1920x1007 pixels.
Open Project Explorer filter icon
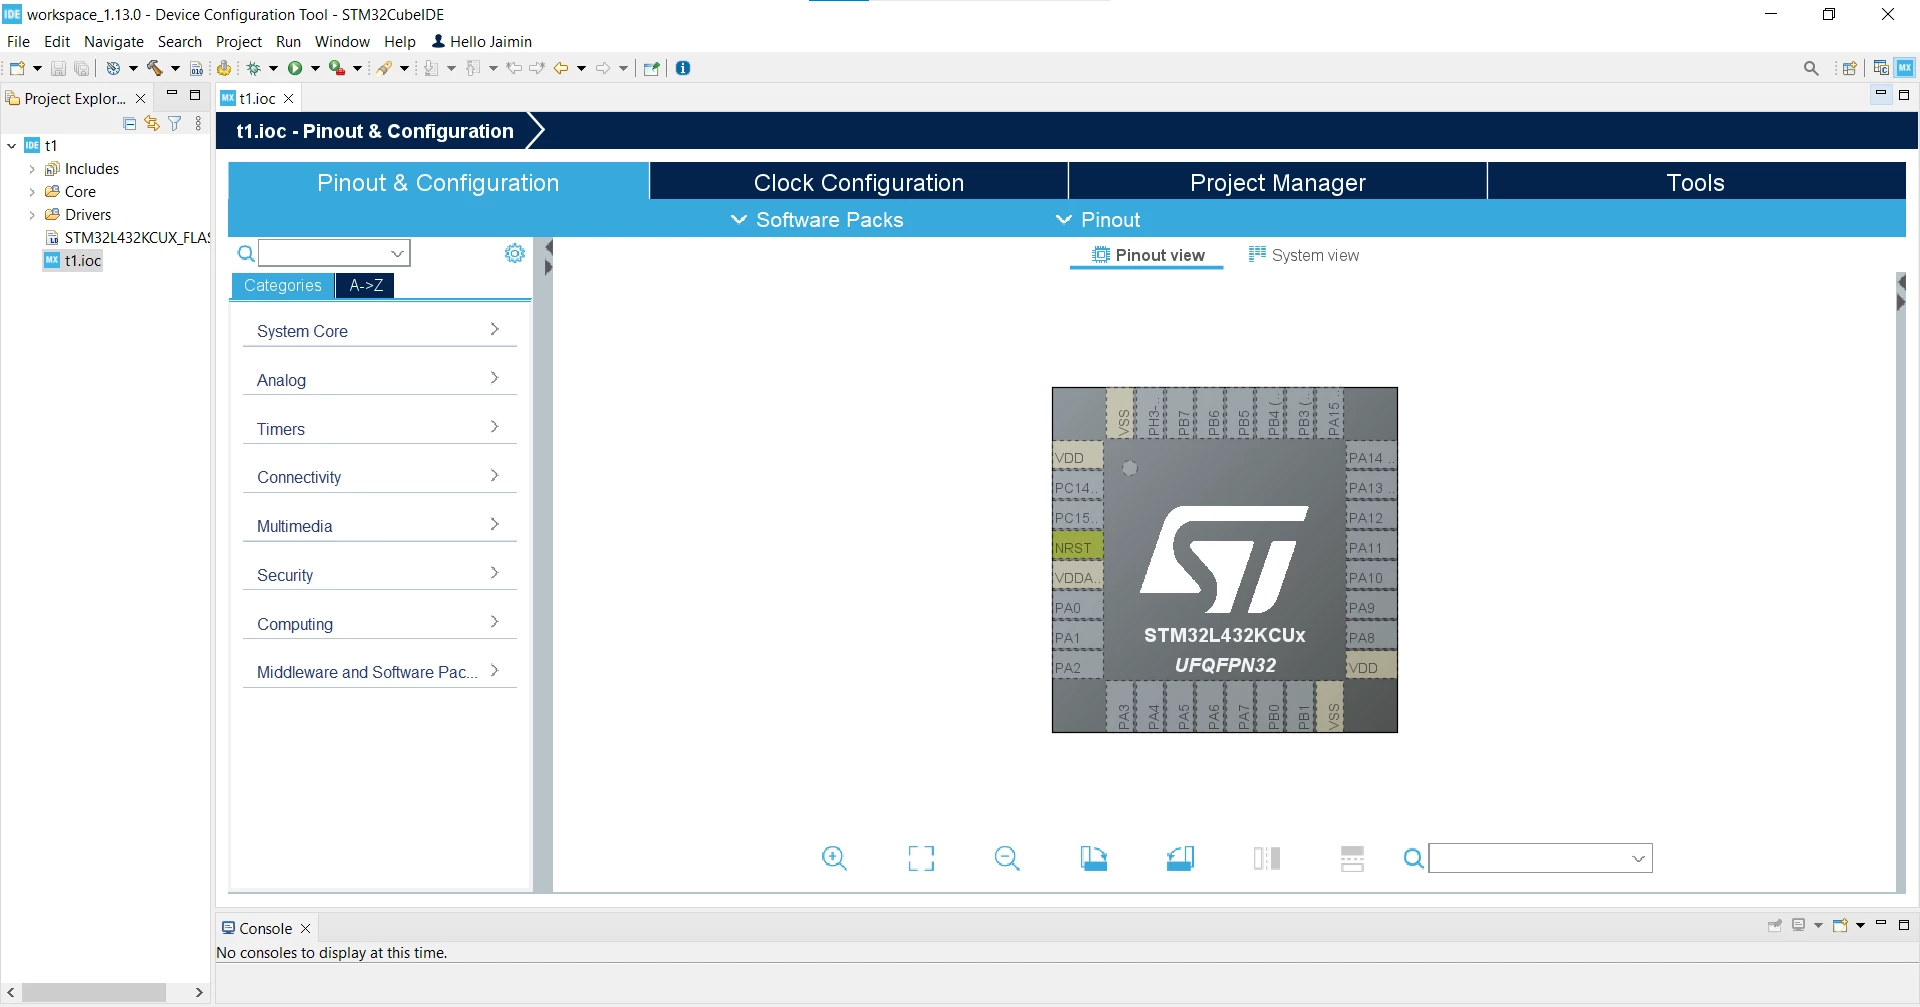click(175, 123)
